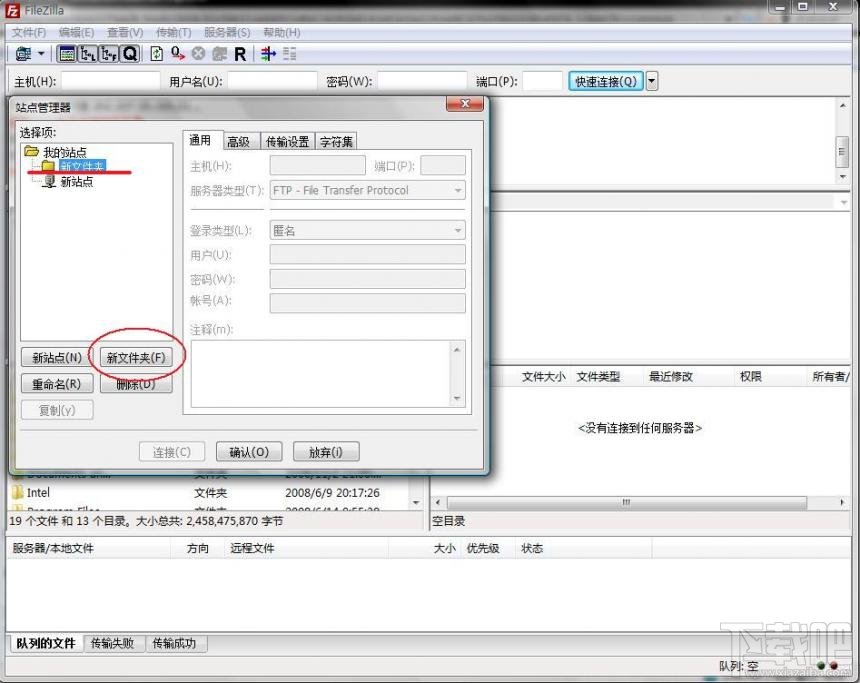Click the 帐号(A) field in site manager
The image size is (860, 683).
[367, 302]
